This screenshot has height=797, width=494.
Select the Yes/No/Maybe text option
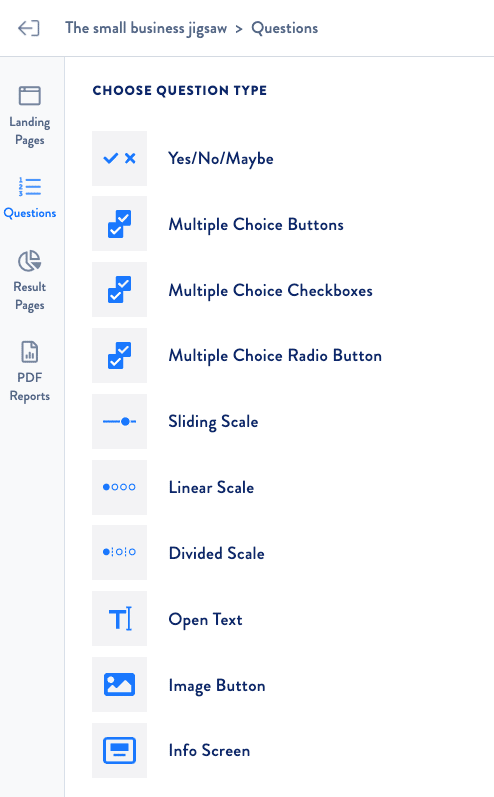(221, 159)
